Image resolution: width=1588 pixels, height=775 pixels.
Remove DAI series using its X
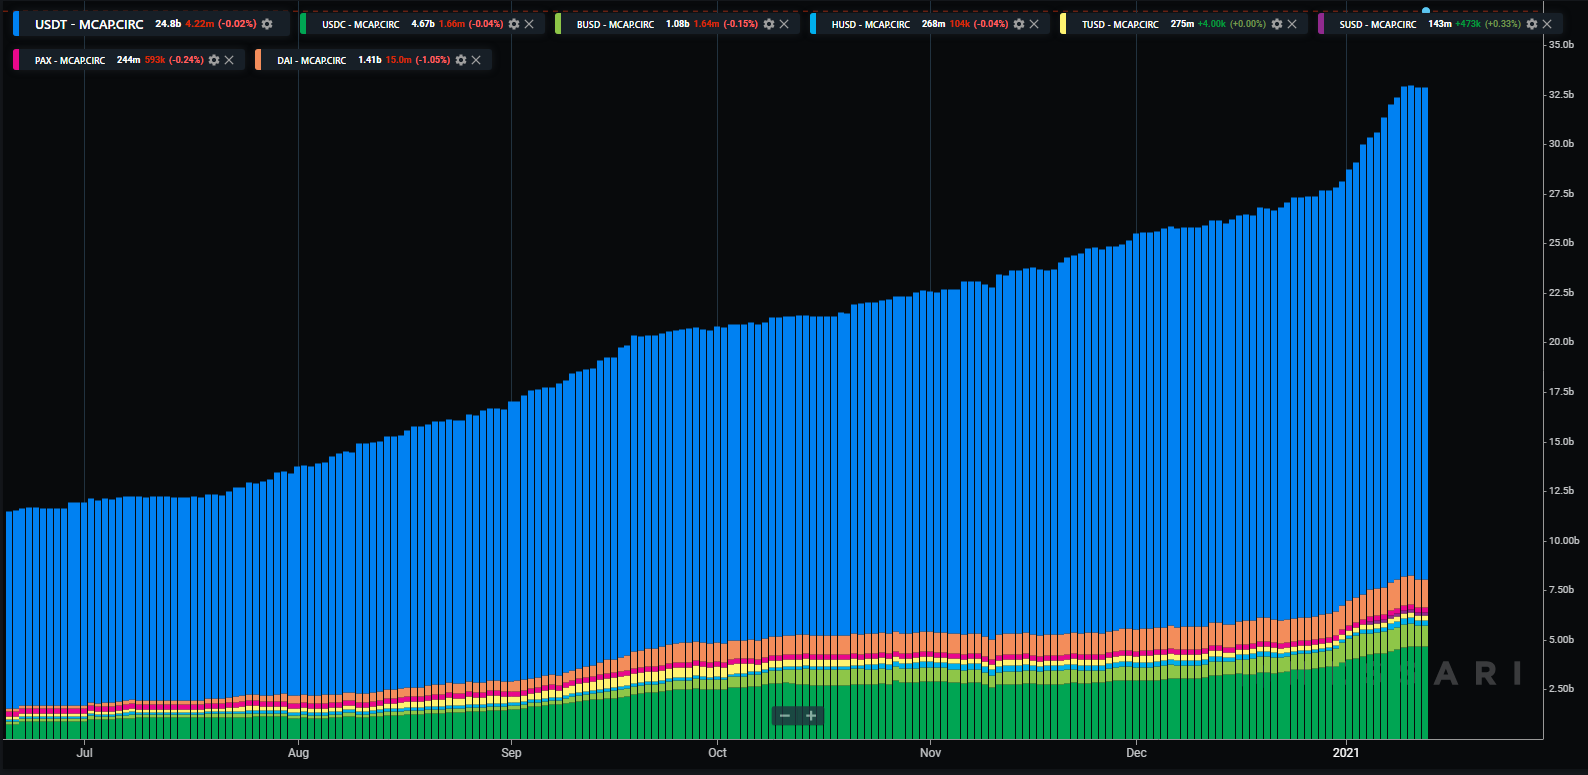click(476, 60)
